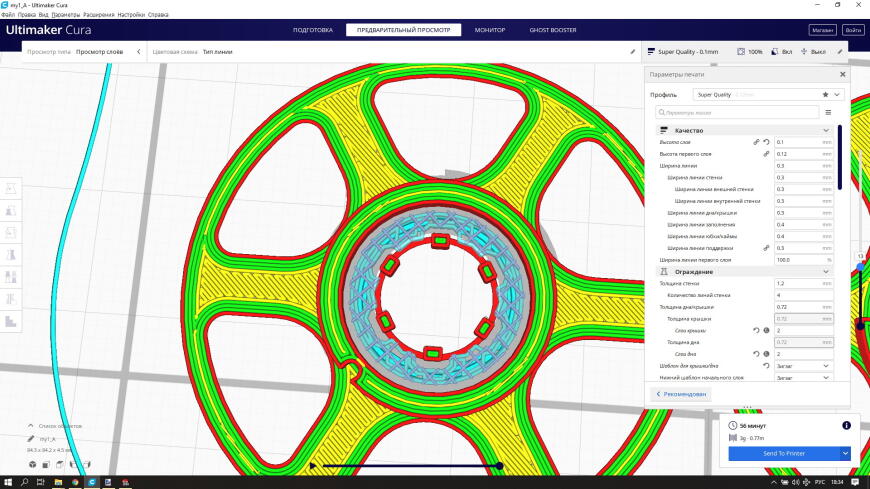The width and height of the screenshot is (870, 489).
Task: Reset Слои крышки with the undo arrow
Action: 756,330
